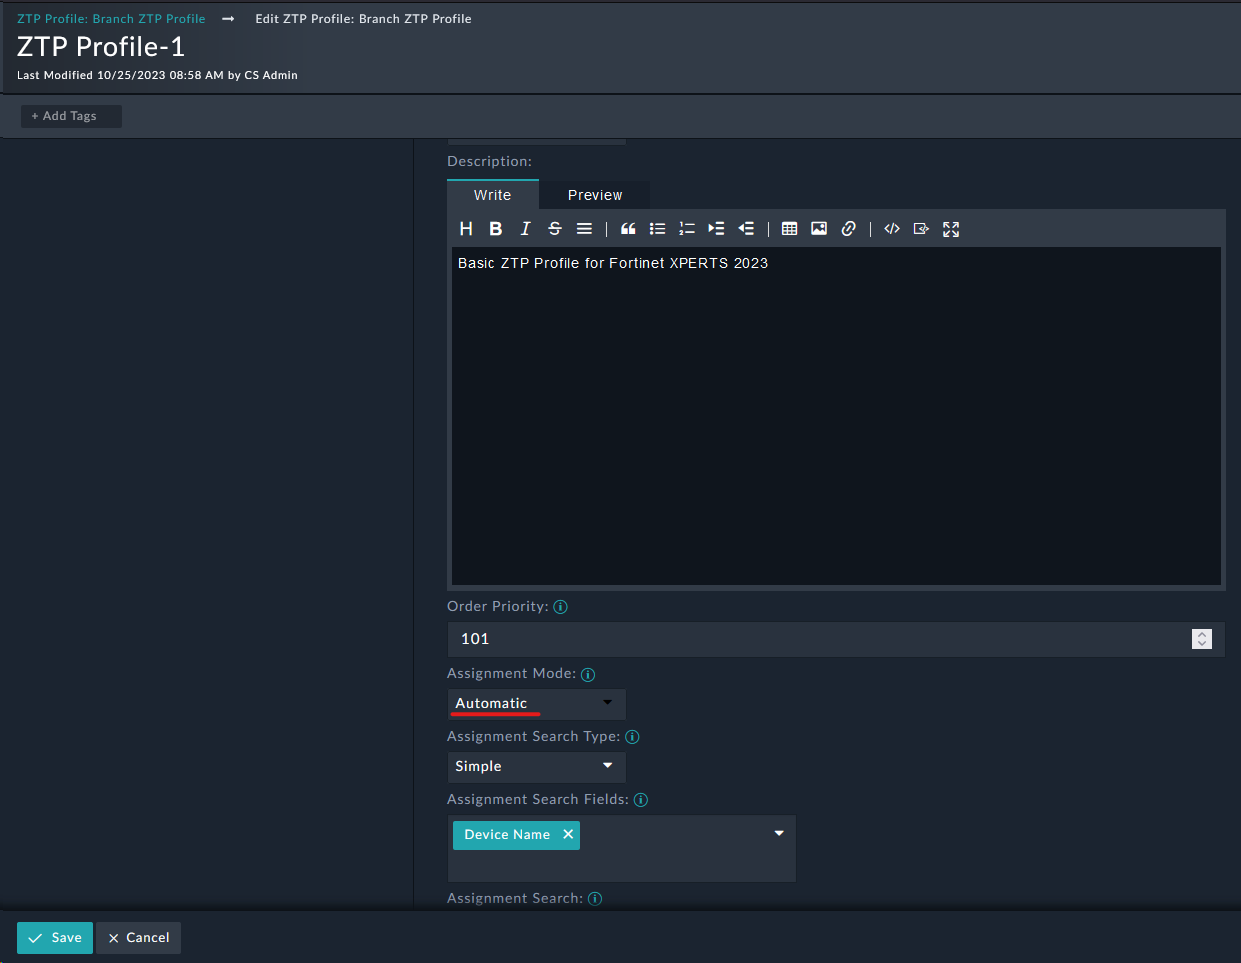Toggle bold formatting in editor
Screen dimensions: 1241x963
click(x=495, y=229)
